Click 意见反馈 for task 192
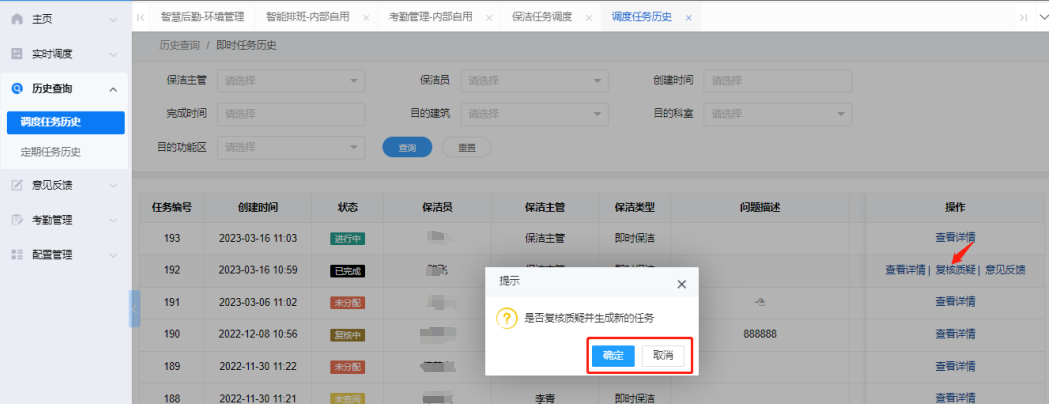This screenshot has height=404, width=1050. 1005,270
